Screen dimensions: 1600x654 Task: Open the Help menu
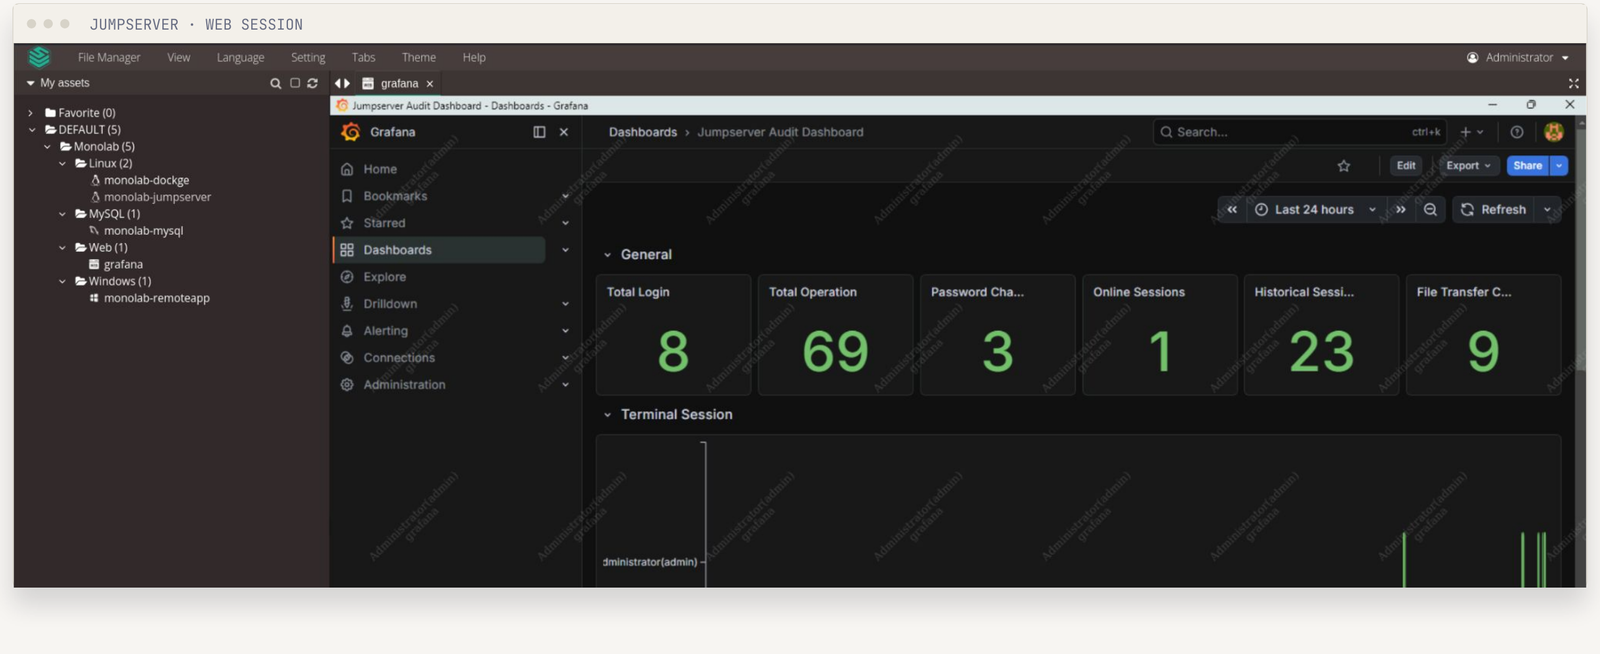point(474,58)
